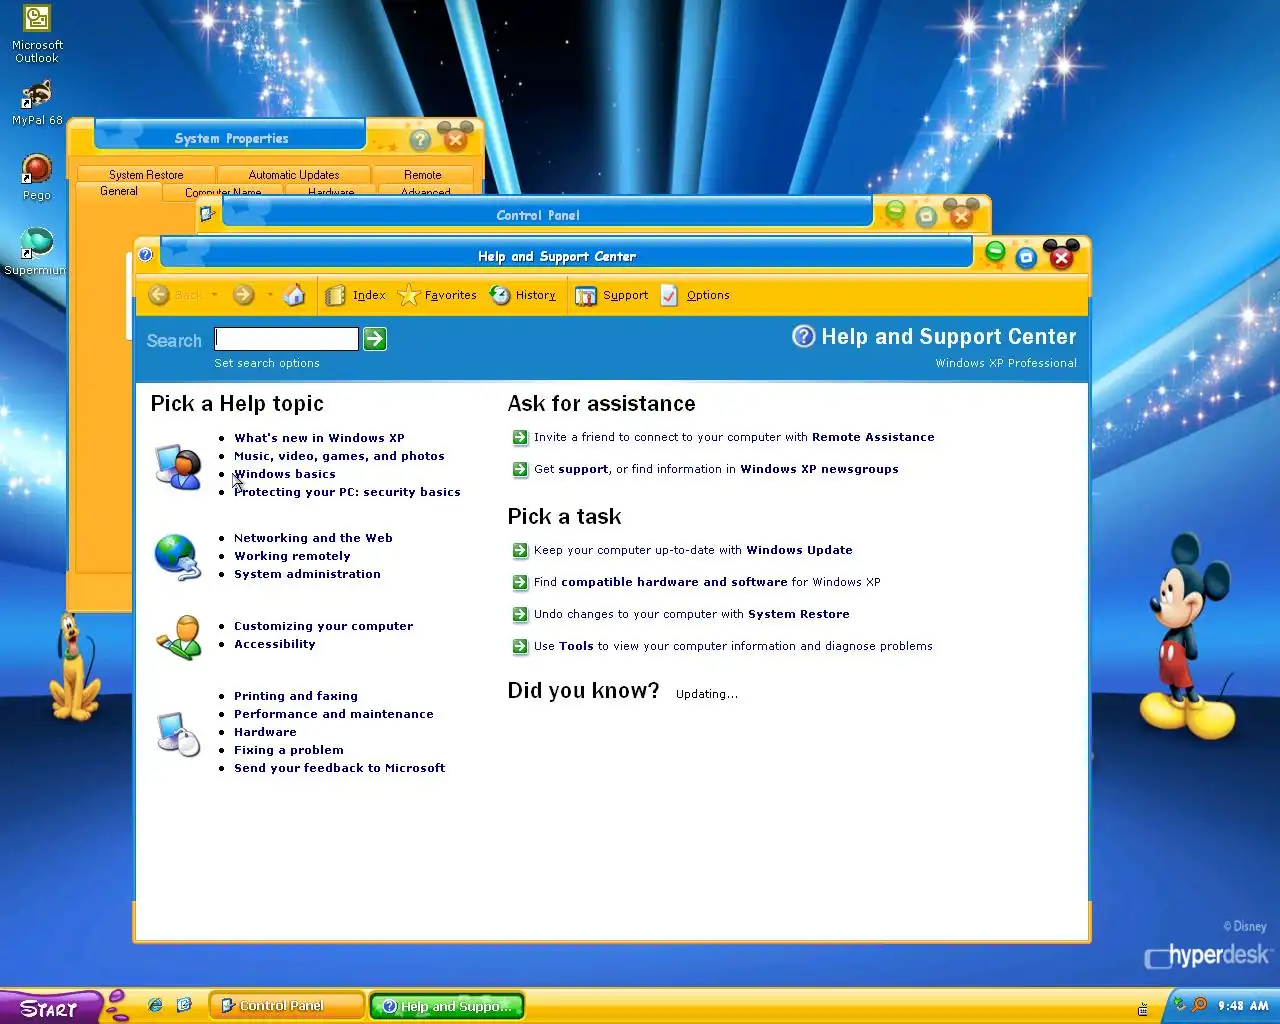Click Help and Support taskbar button
The image size is (1280, 1024).
(x=447, y=1006)
